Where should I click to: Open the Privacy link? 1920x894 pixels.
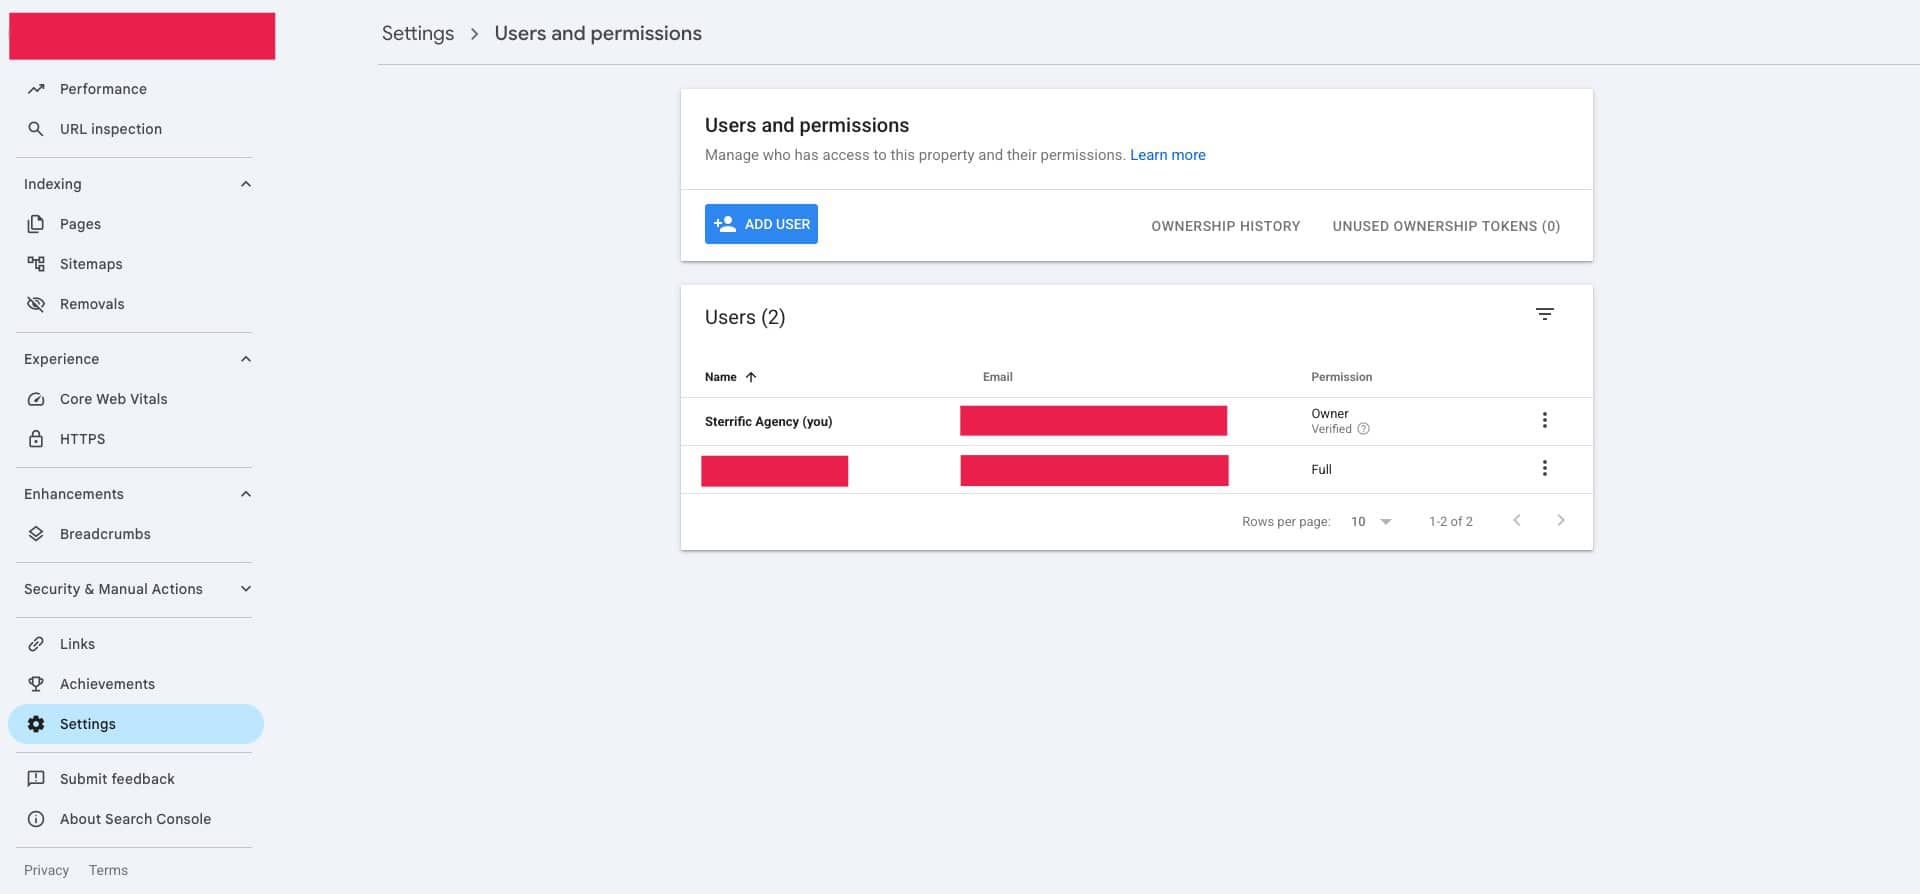(46, 870)
